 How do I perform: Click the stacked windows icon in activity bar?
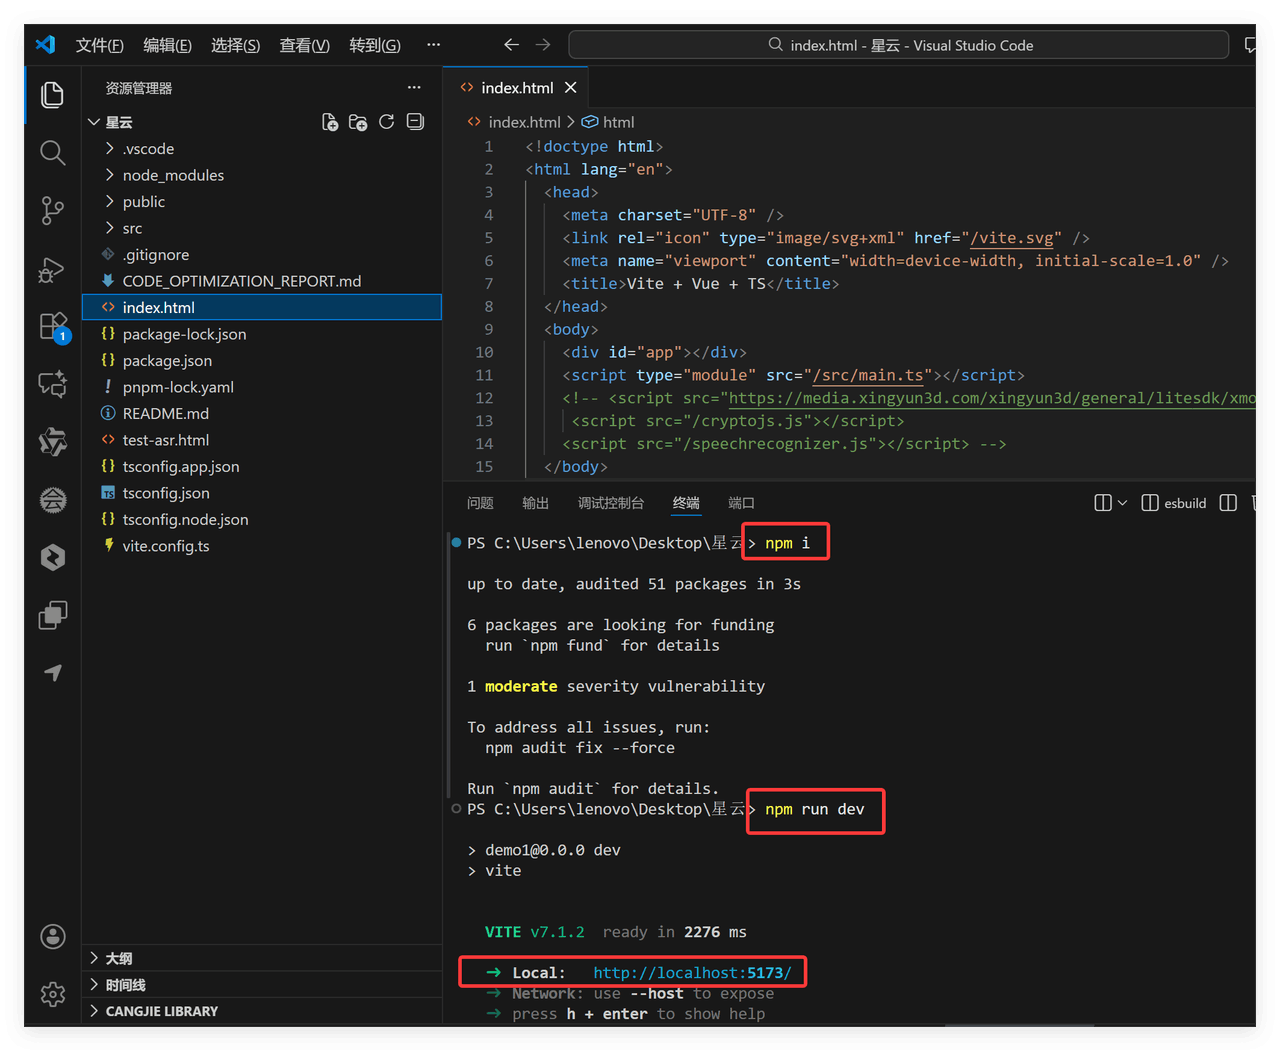53,615
